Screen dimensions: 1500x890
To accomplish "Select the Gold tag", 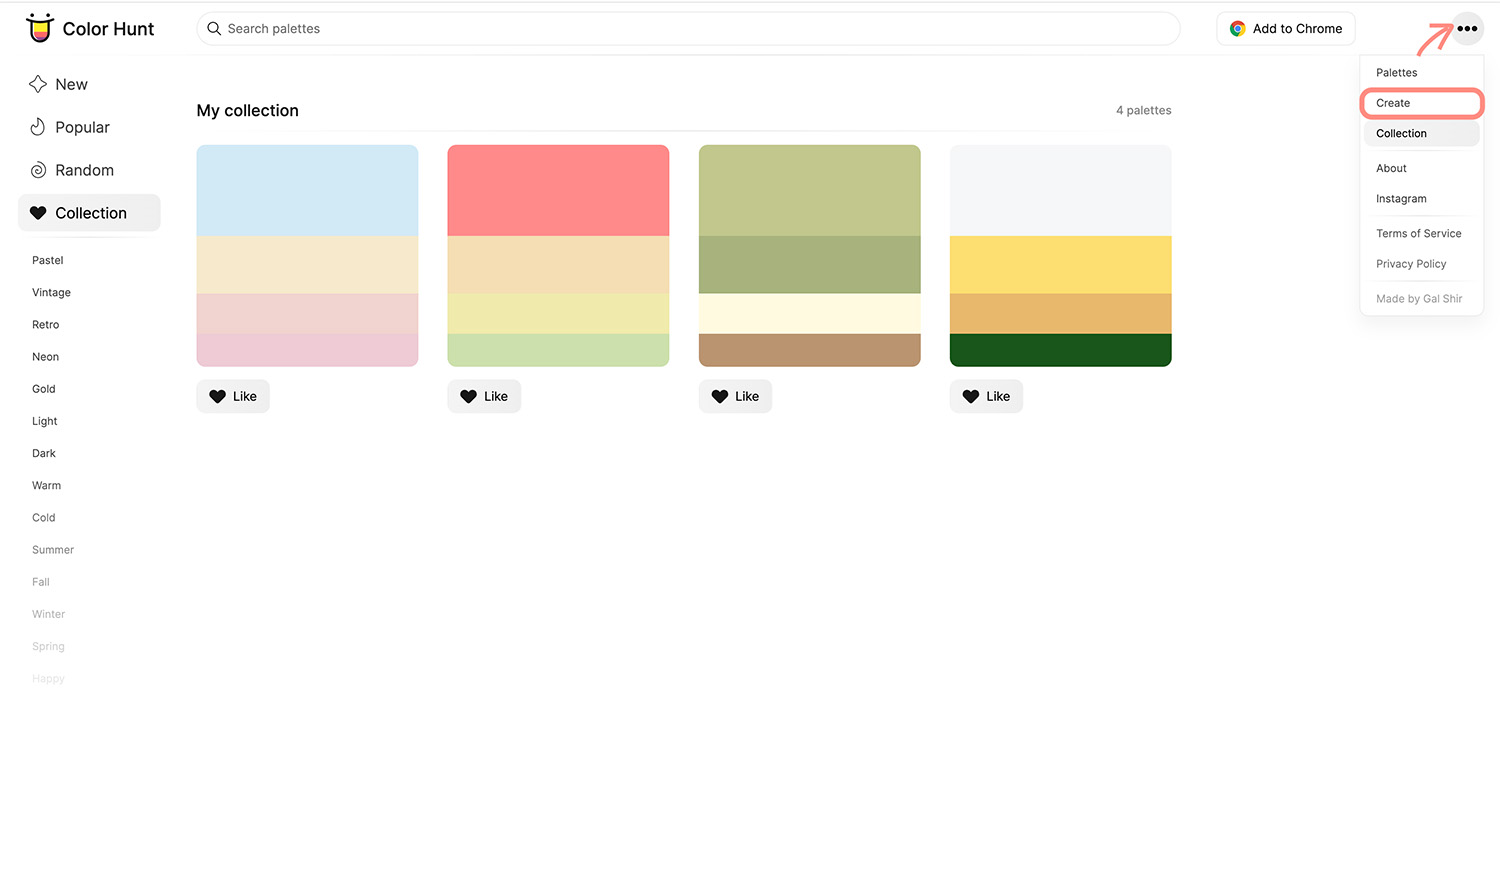I will [x=44, y=389].
